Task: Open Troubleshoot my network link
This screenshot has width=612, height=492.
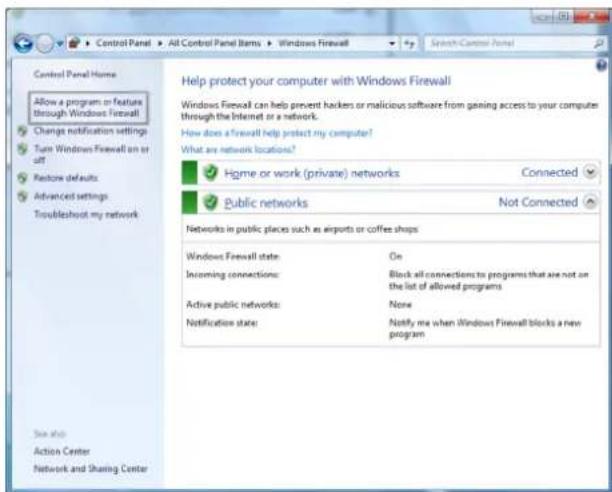Action: click(86, 214)
